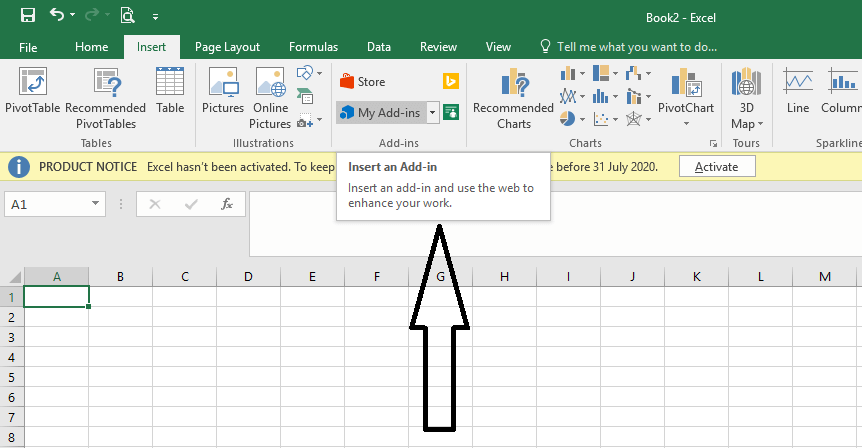Switch to the Formulas tab
The image size is (862, 448).
pyautogui.click(x=313, y=47)
